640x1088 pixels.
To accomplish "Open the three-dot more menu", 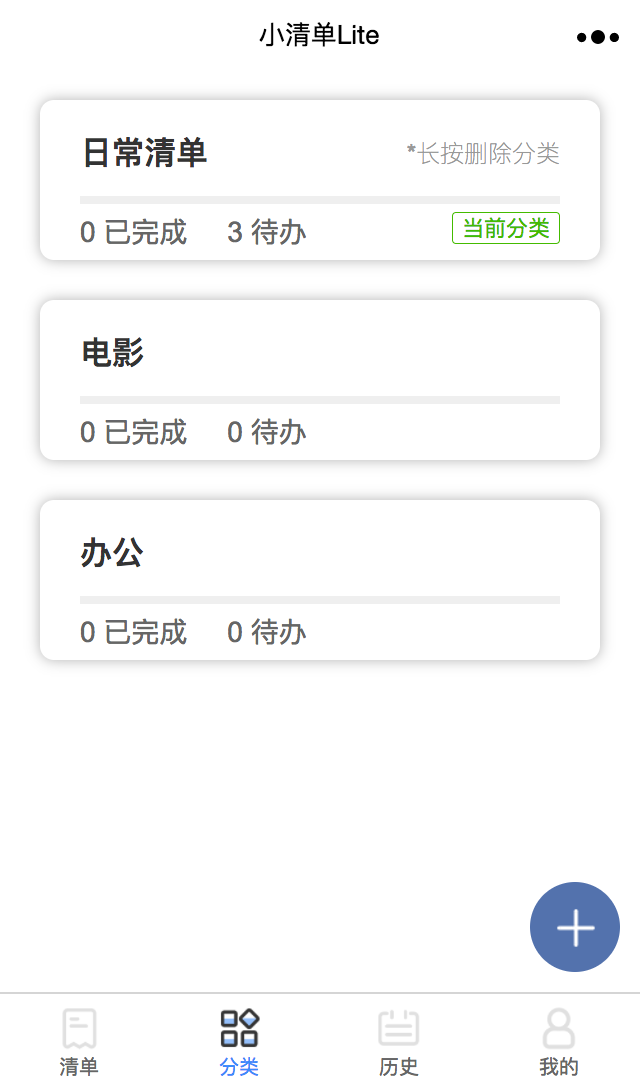I will click(598, 37).
